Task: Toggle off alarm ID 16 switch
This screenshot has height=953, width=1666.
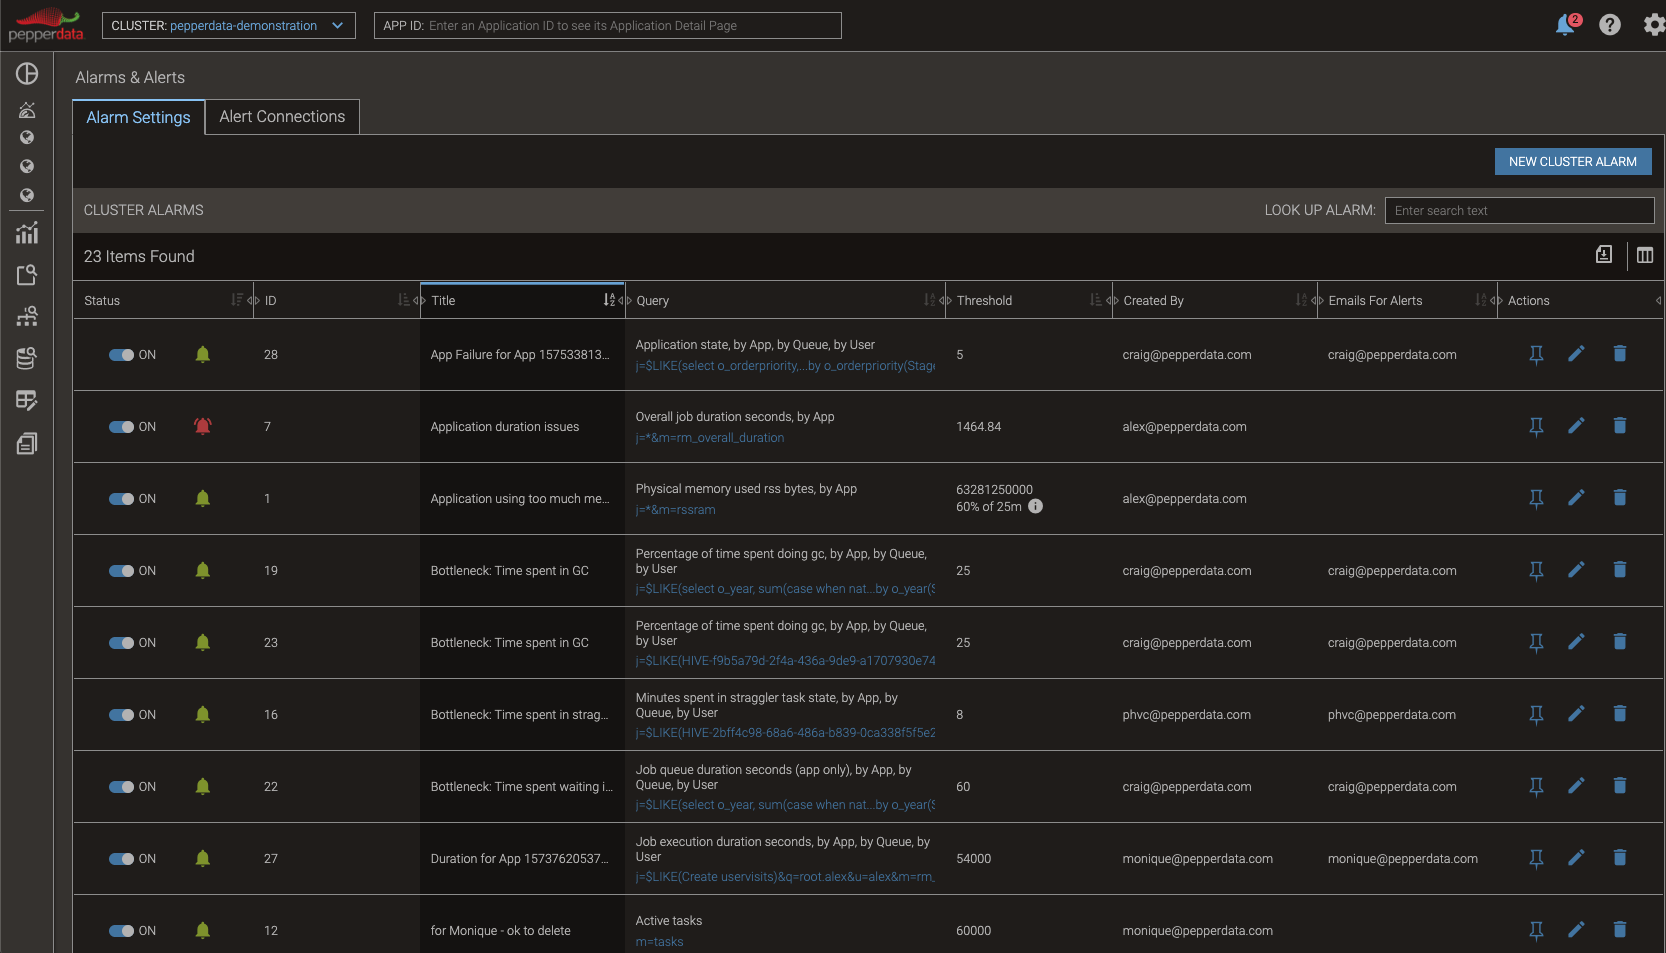Action: (x=122, y=715)
